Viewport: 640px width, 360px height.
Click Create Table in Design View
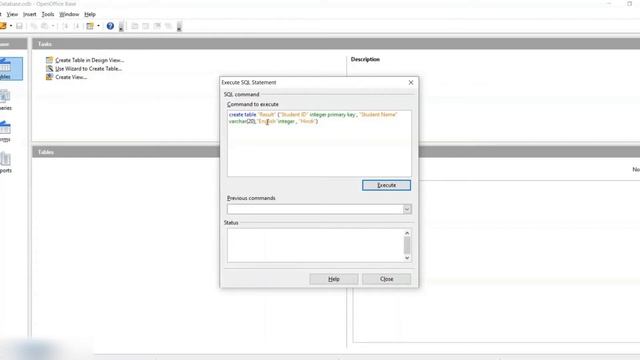click(x=89, y=60)
